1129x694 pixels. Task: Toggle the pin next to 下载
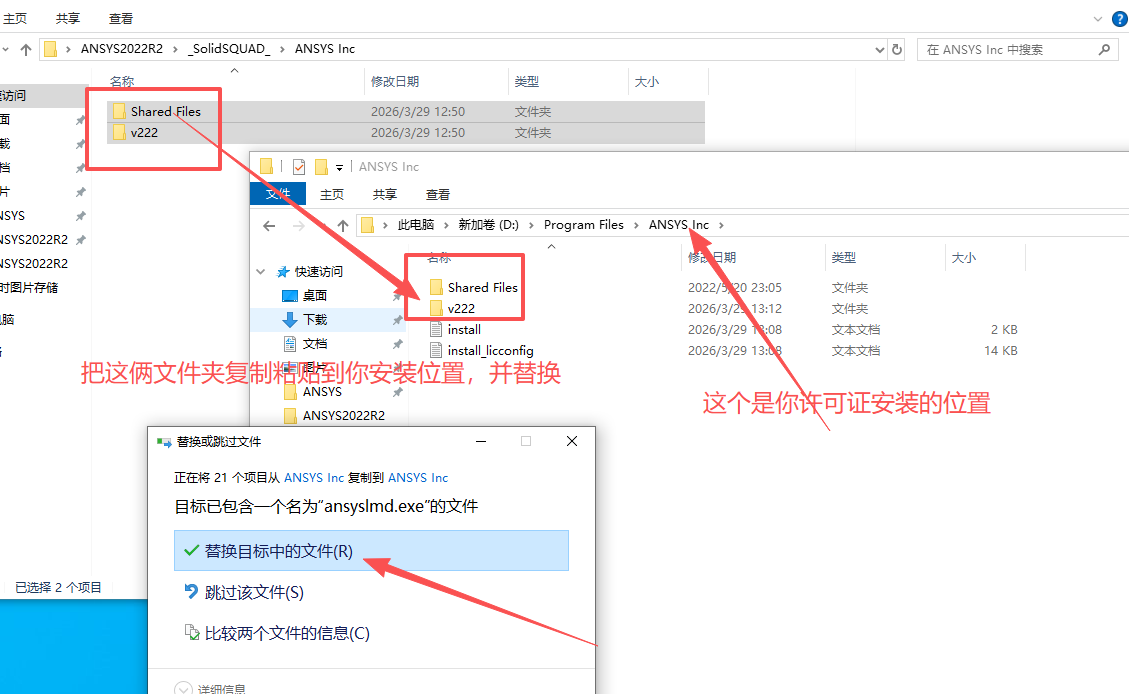(397, 318)
